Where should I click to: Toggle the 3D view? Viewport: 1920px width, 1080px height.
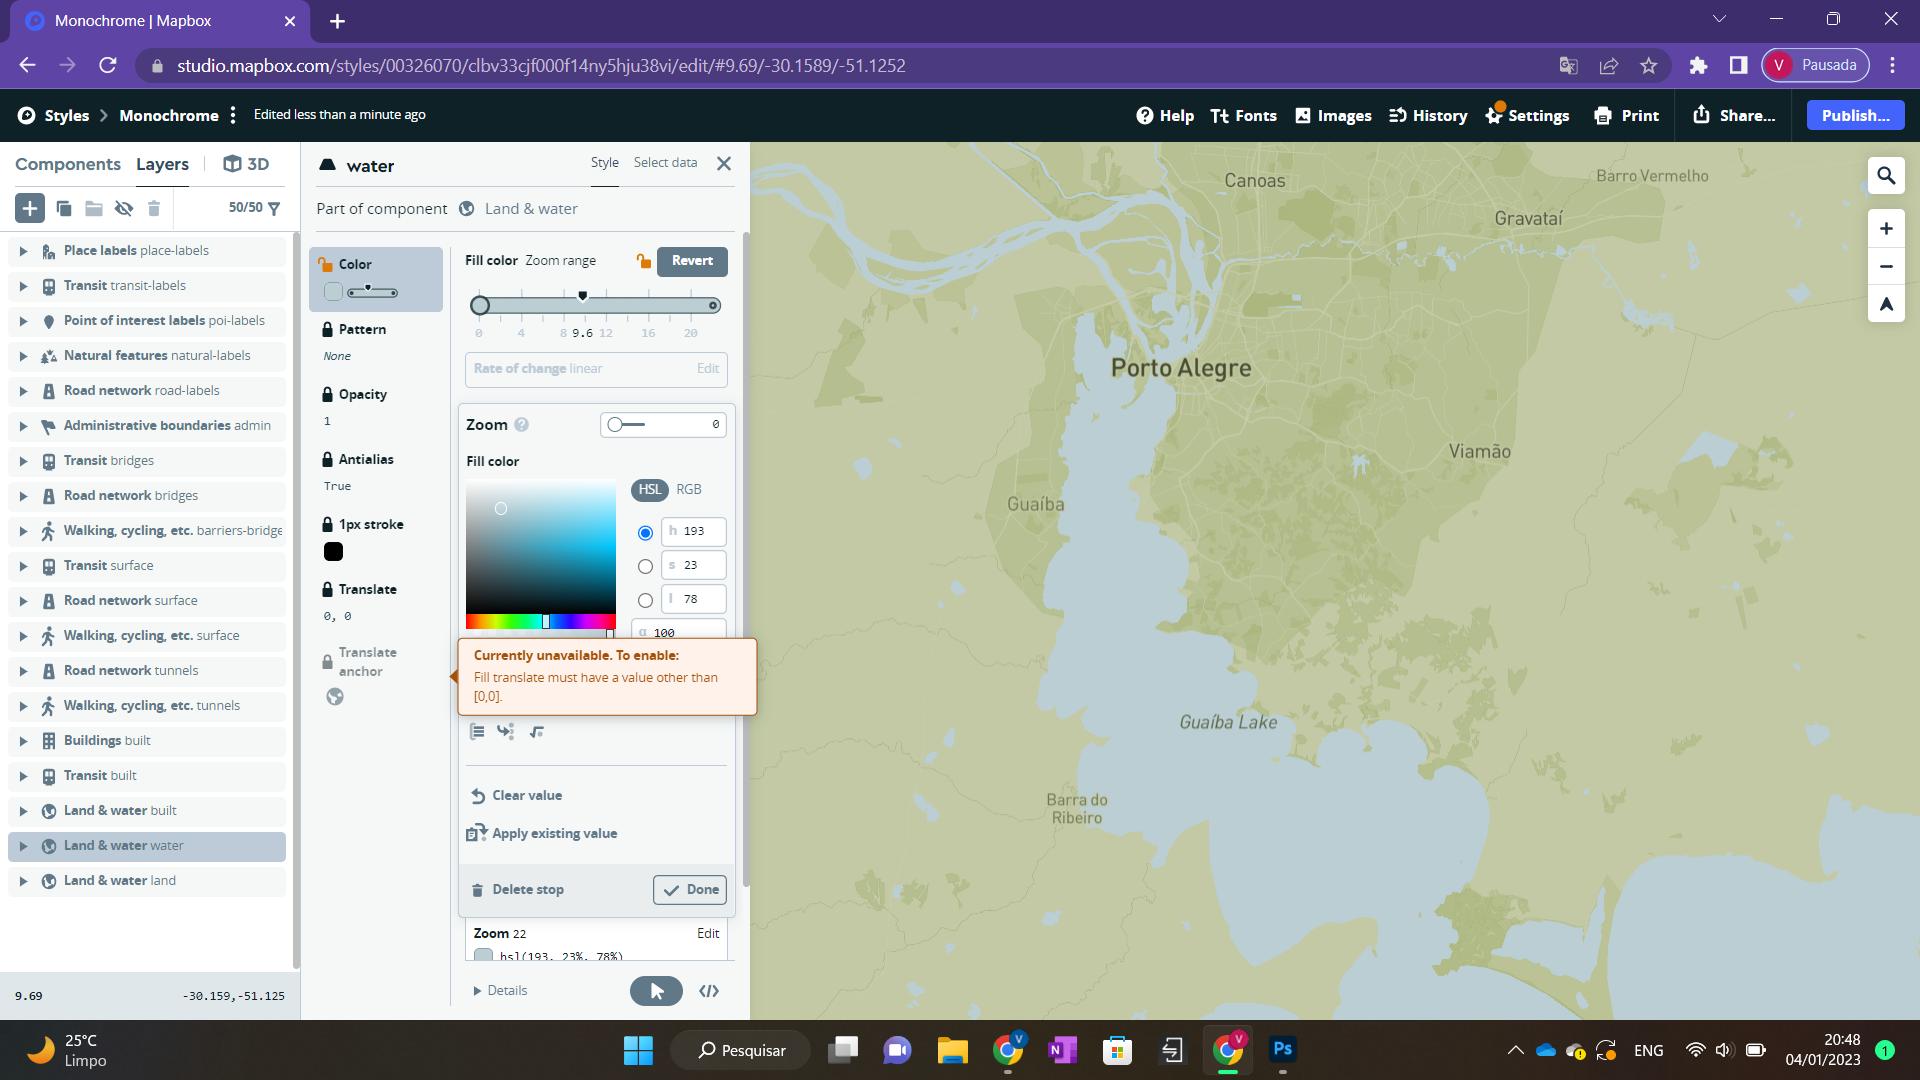(x=246, y=164)
